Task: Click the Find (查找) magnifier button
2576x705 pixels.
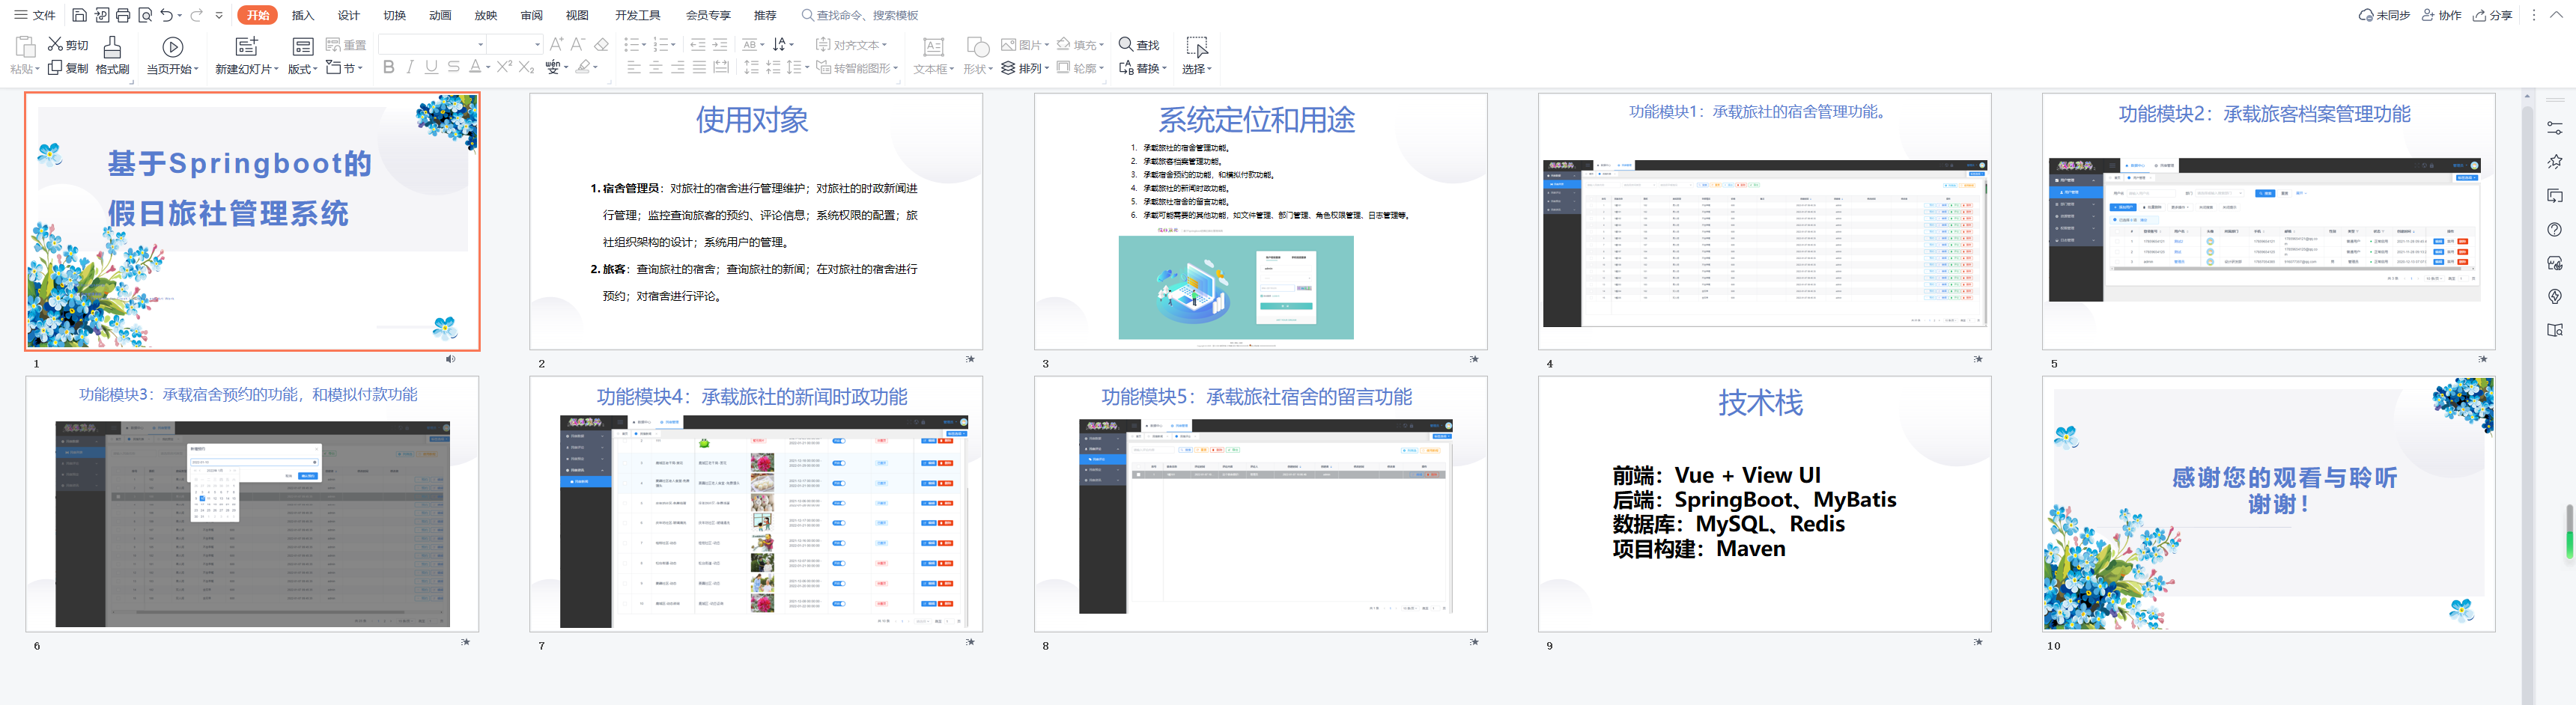Action: tap(1139, 45)
